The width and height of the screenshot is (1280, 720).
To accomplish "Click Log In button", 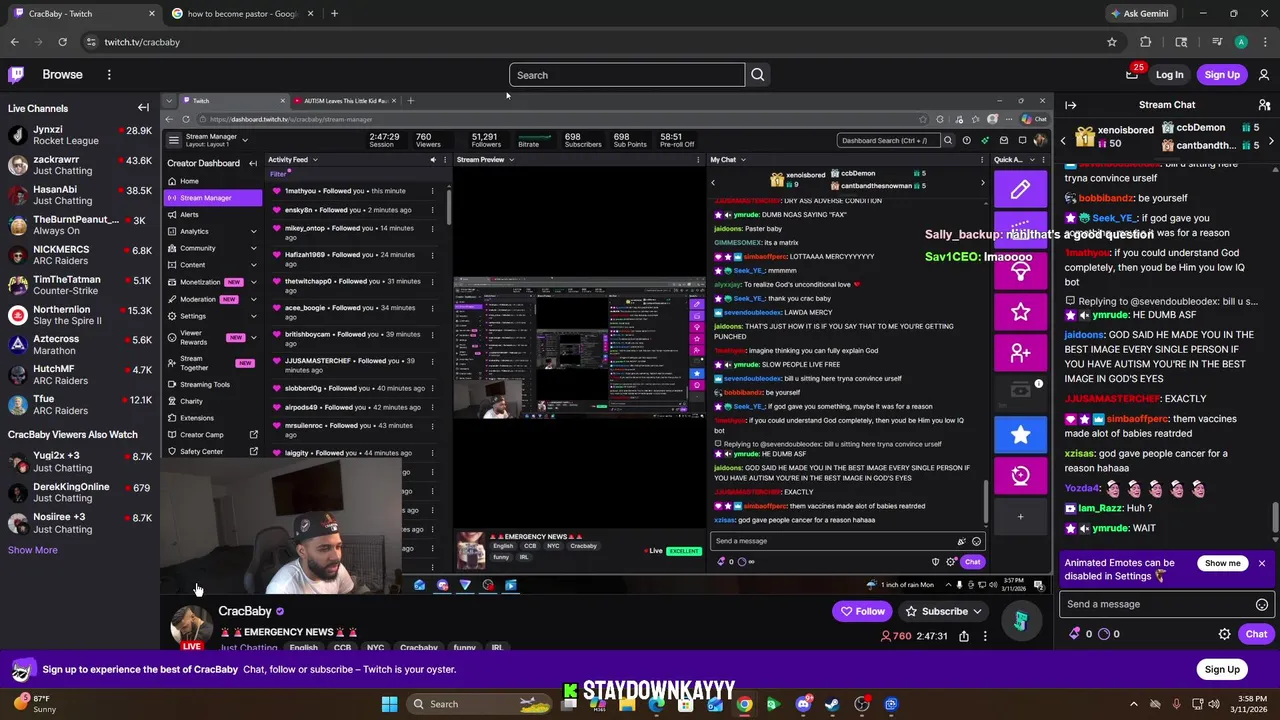I will point(1169,75).
